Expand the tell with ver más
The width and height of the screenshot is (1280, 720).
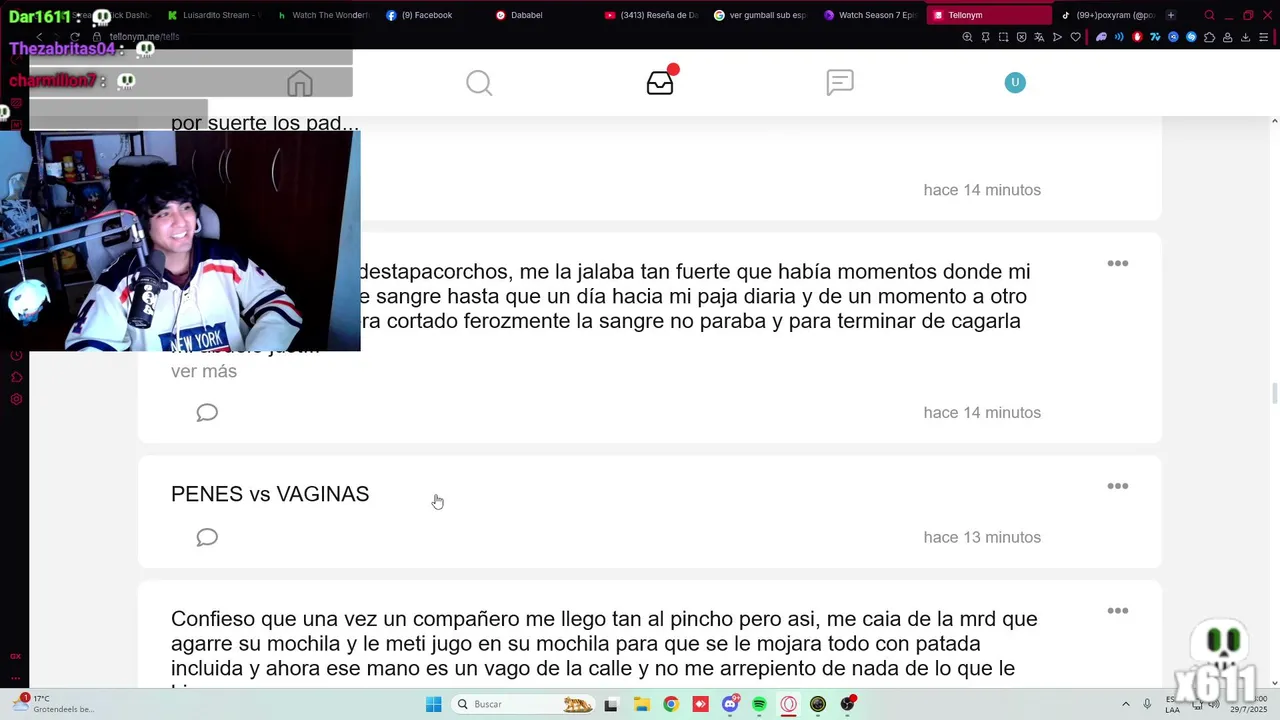[204, 371]
